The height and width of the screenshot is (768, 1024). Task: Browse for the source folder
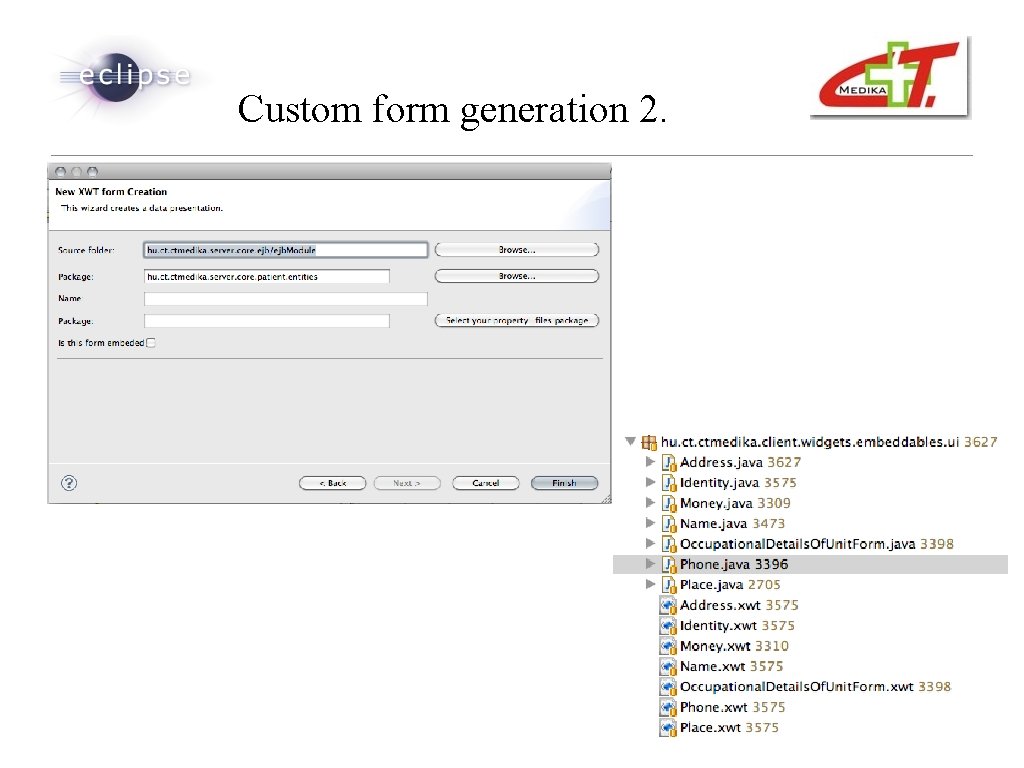coord(517,250)
